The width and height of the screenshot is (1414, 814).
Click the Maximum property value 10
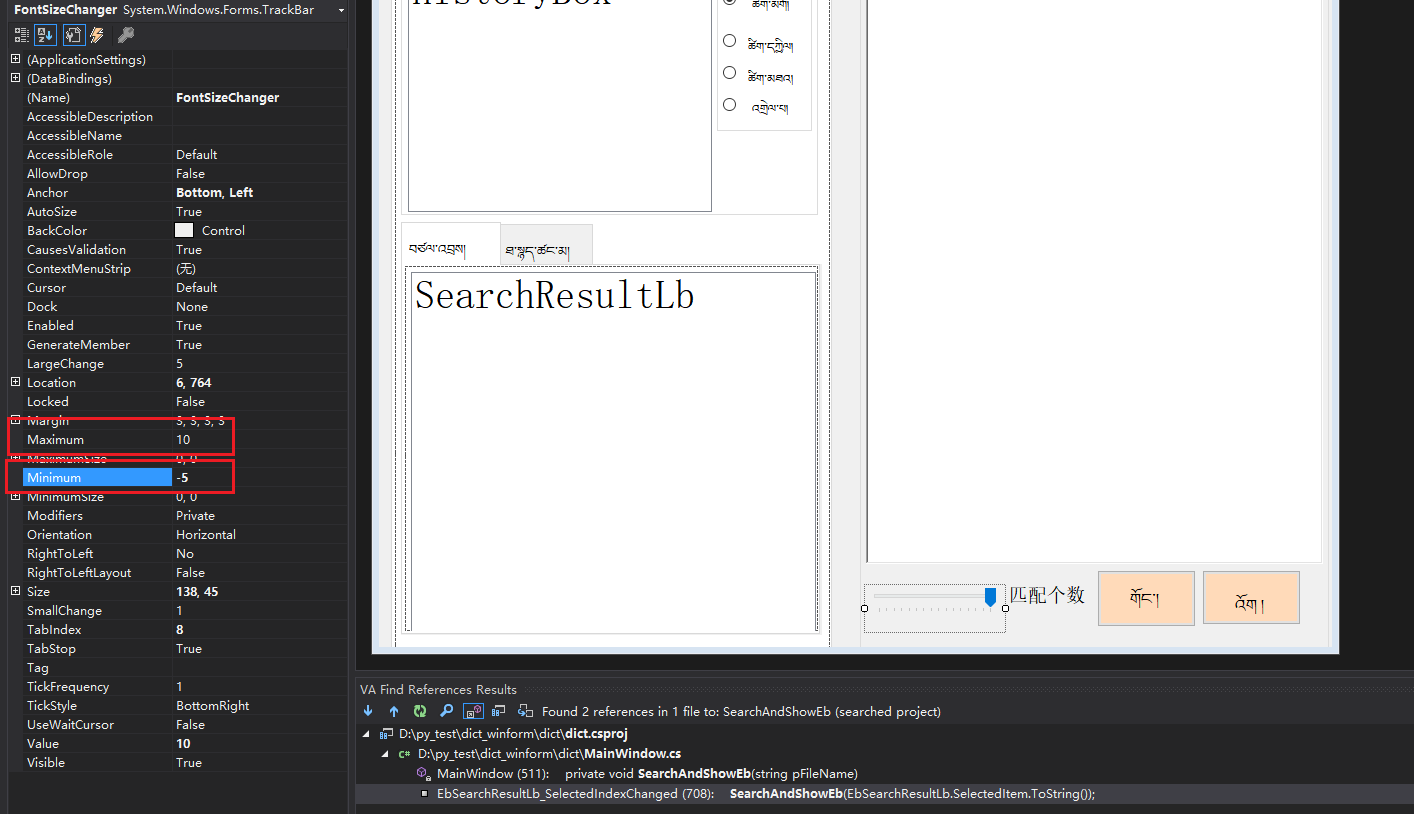coord(260,439)
